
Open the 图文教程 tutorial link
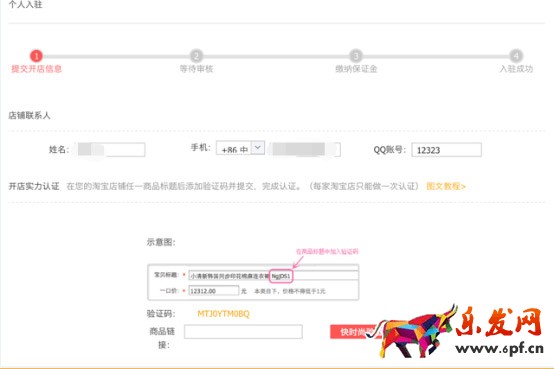[446, 186]
